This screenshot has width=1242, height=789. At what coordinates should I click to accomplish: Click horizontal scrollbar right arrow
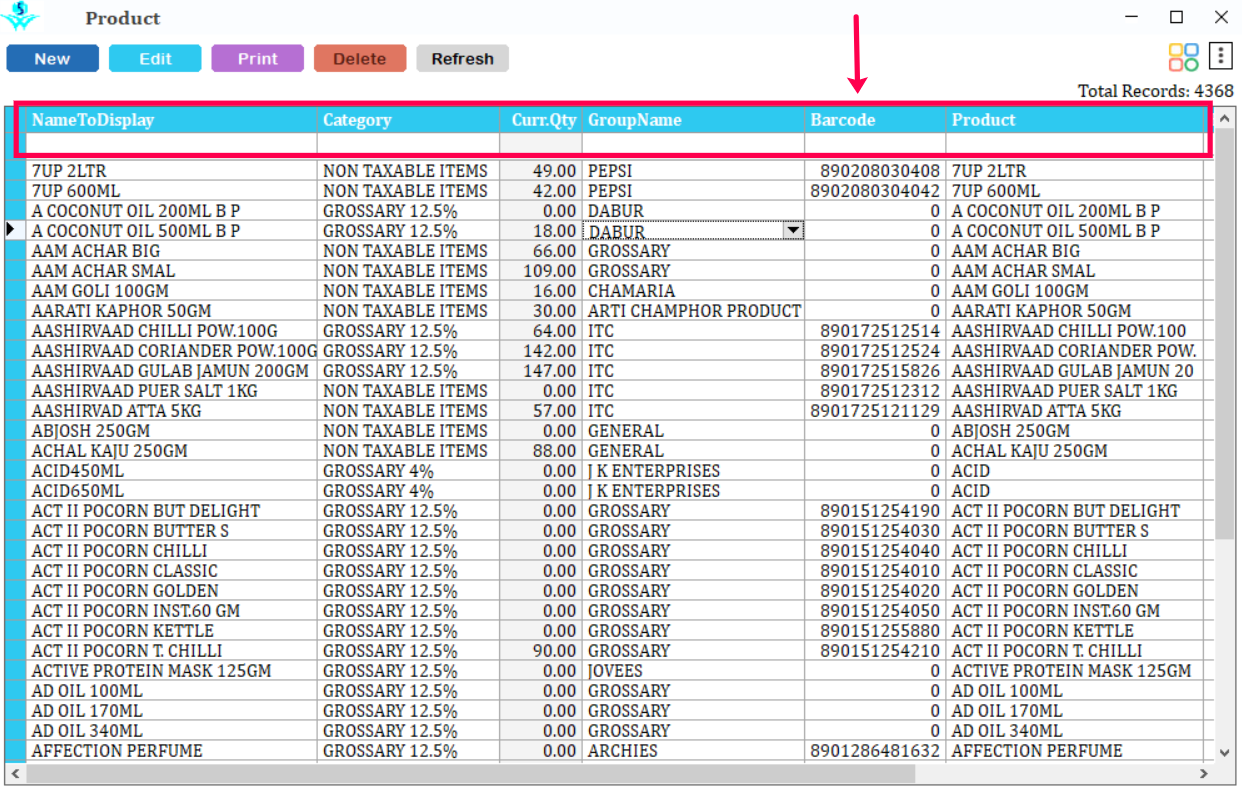1204,773
